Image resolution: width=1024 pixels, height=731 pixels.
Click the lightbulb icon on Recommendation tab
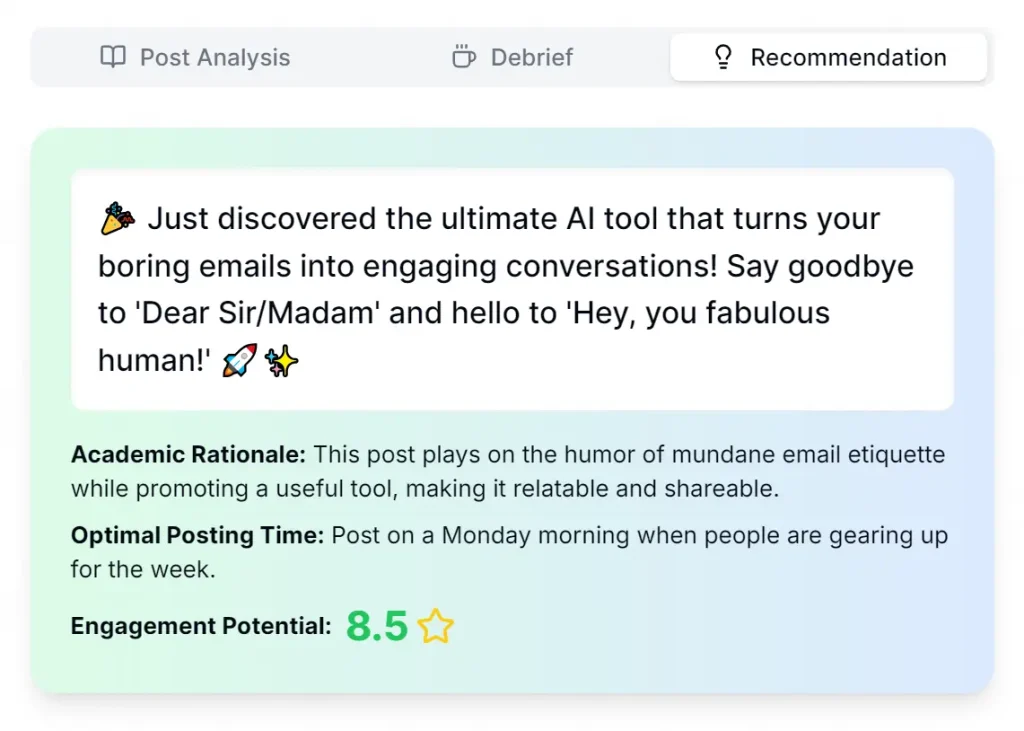tap(723, 57)
